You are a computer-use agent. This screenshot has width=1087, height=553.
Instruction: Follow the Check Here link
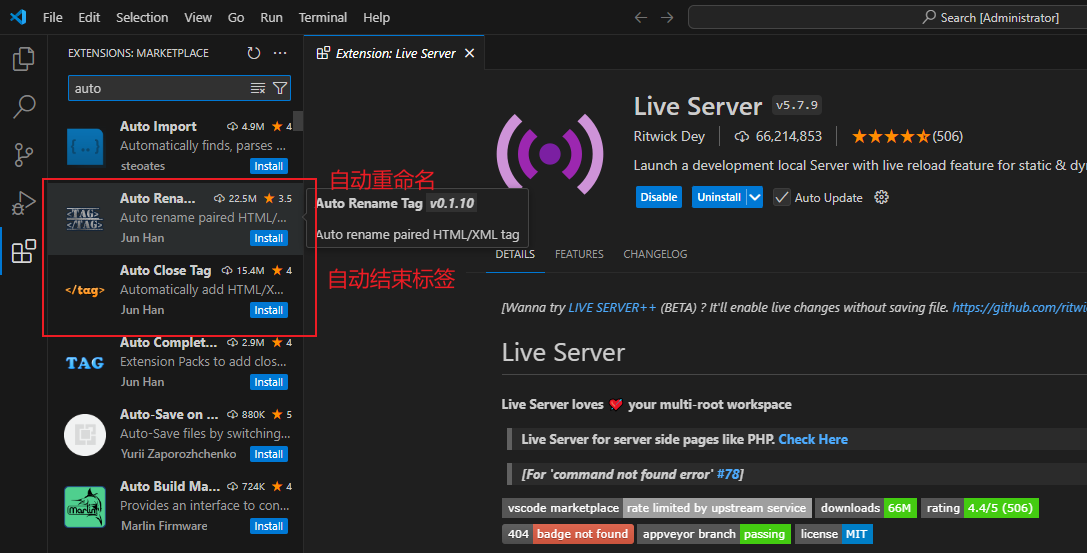tap(812, 439)
